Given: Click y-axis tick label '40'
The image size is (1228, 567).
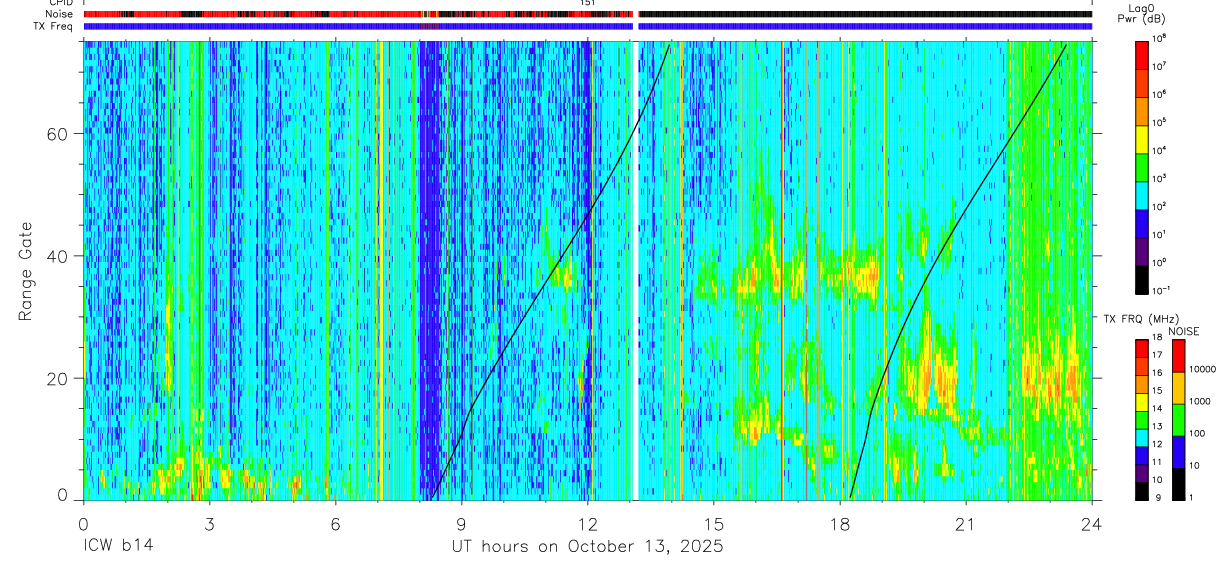Looking at the screenshot, I should (x=57, y=256).
